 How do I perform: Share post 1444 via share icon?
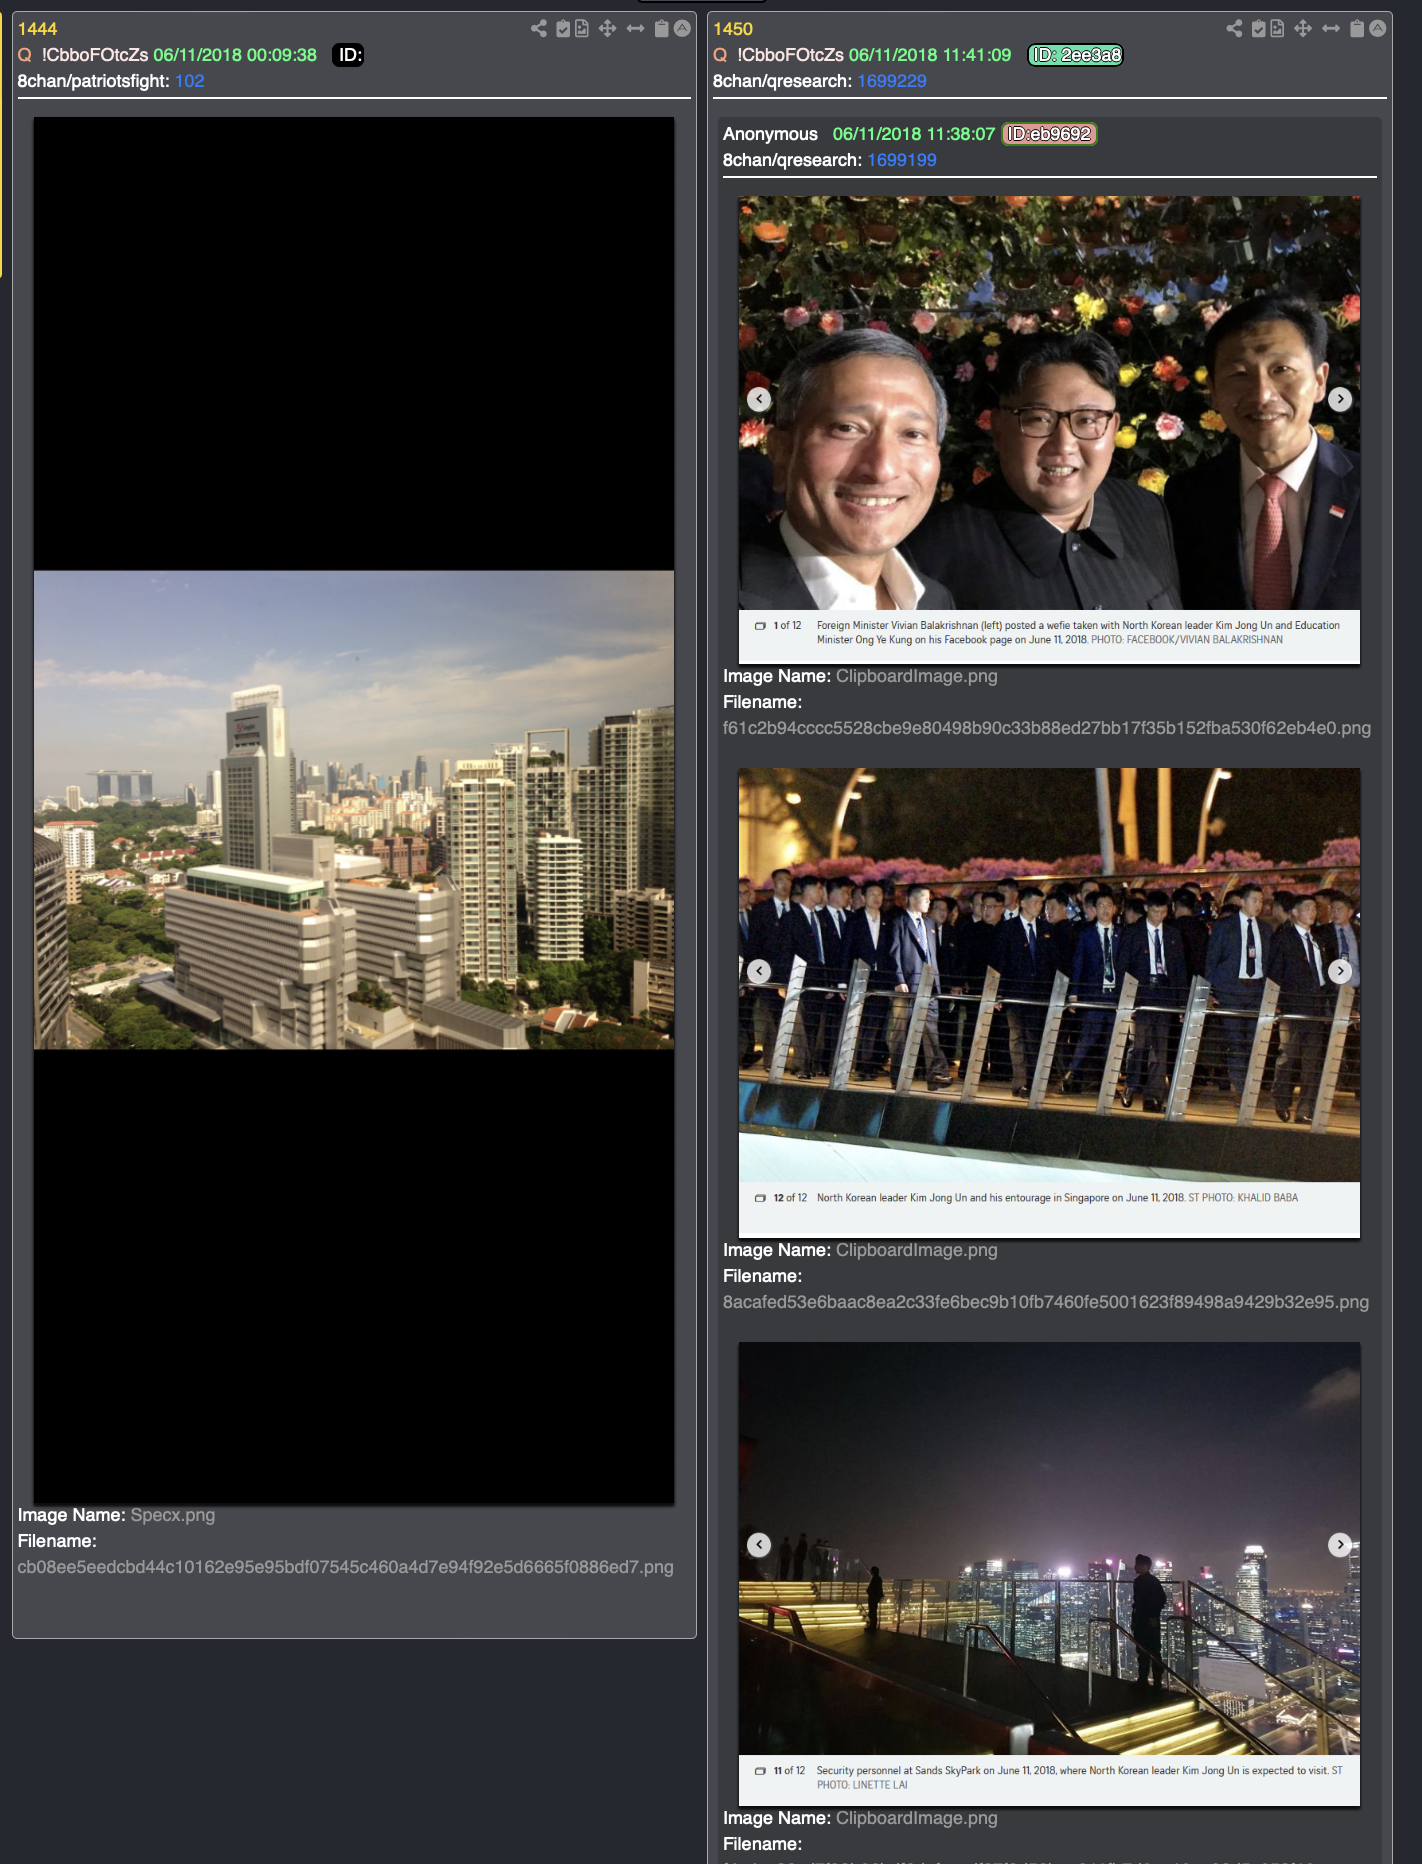539,29
